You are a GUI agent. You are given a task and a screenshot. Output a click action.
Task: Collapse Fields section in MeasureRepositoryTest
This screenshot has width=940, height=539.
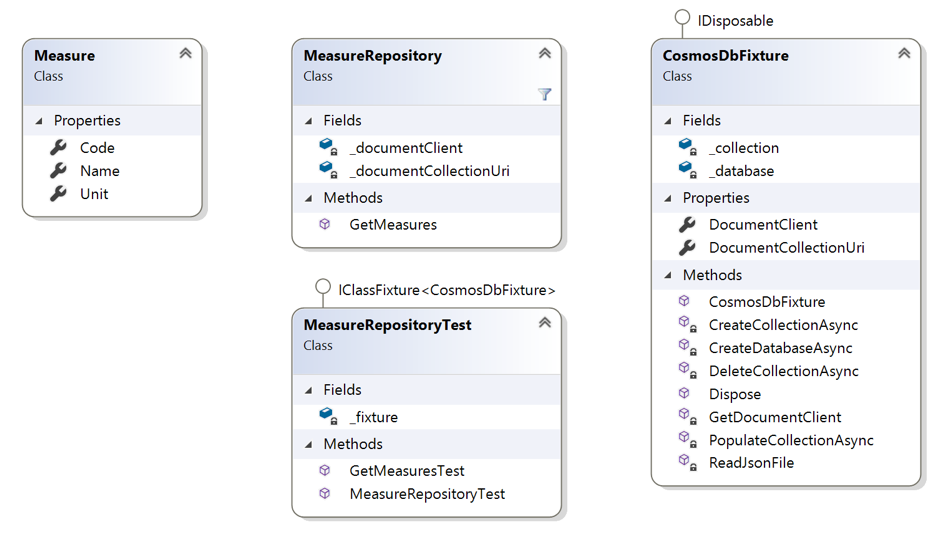pos(309,390)
